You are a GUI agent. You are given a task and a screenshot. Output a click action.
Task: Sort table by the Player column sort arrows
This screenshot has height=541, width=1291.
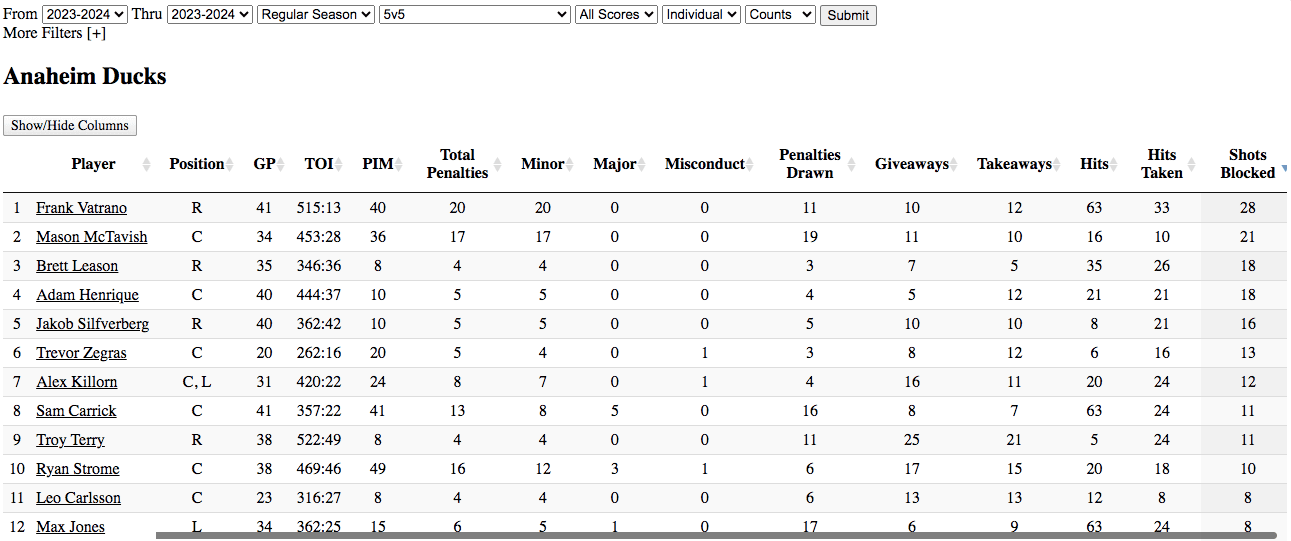(147, 165)
